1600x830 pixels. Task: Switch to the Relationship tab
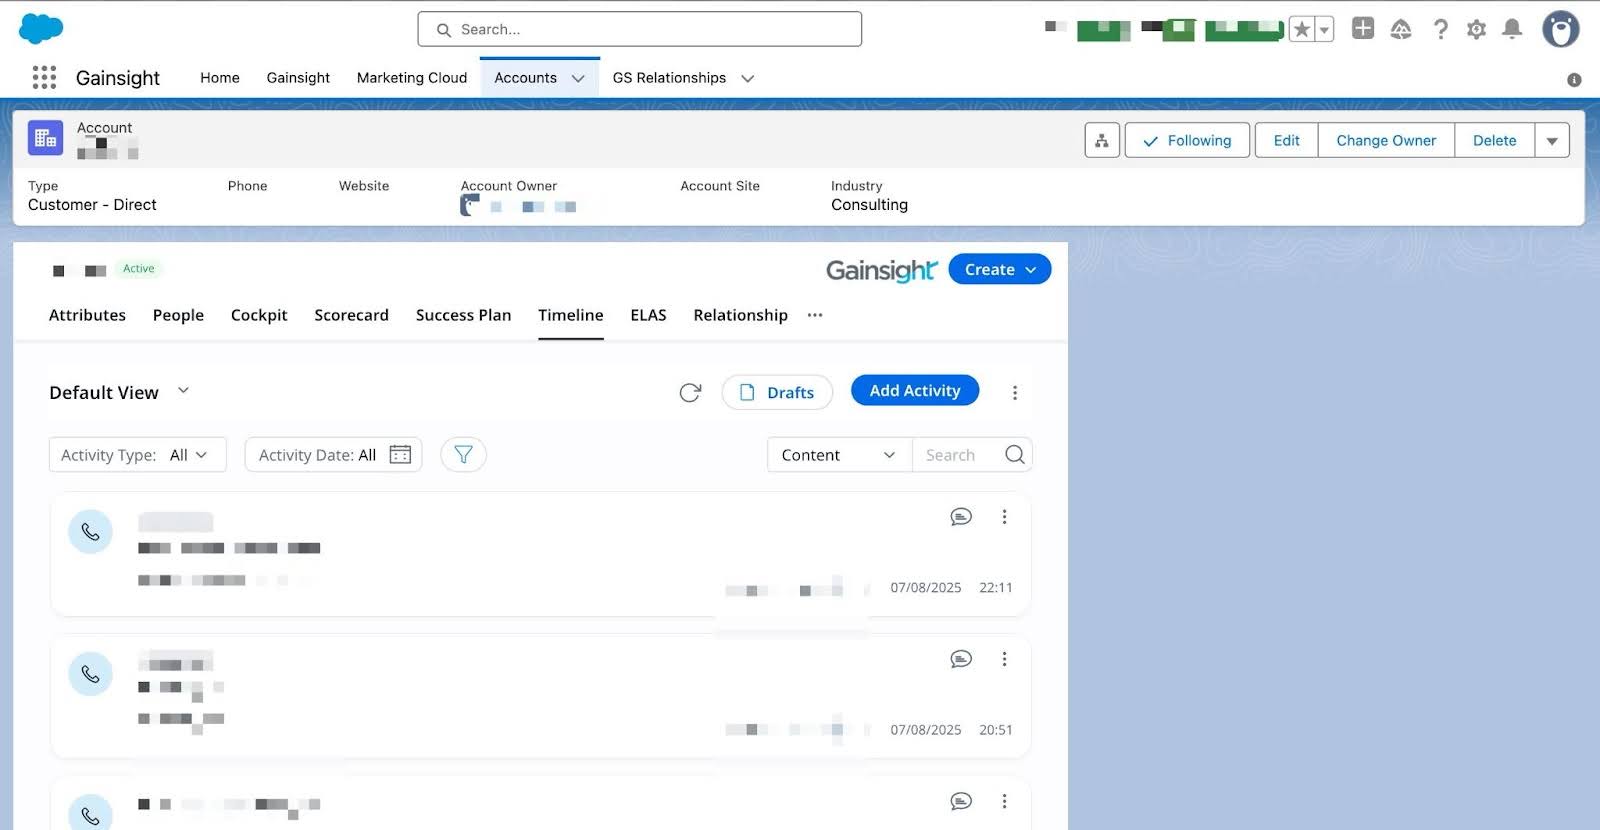coord(740,315)
